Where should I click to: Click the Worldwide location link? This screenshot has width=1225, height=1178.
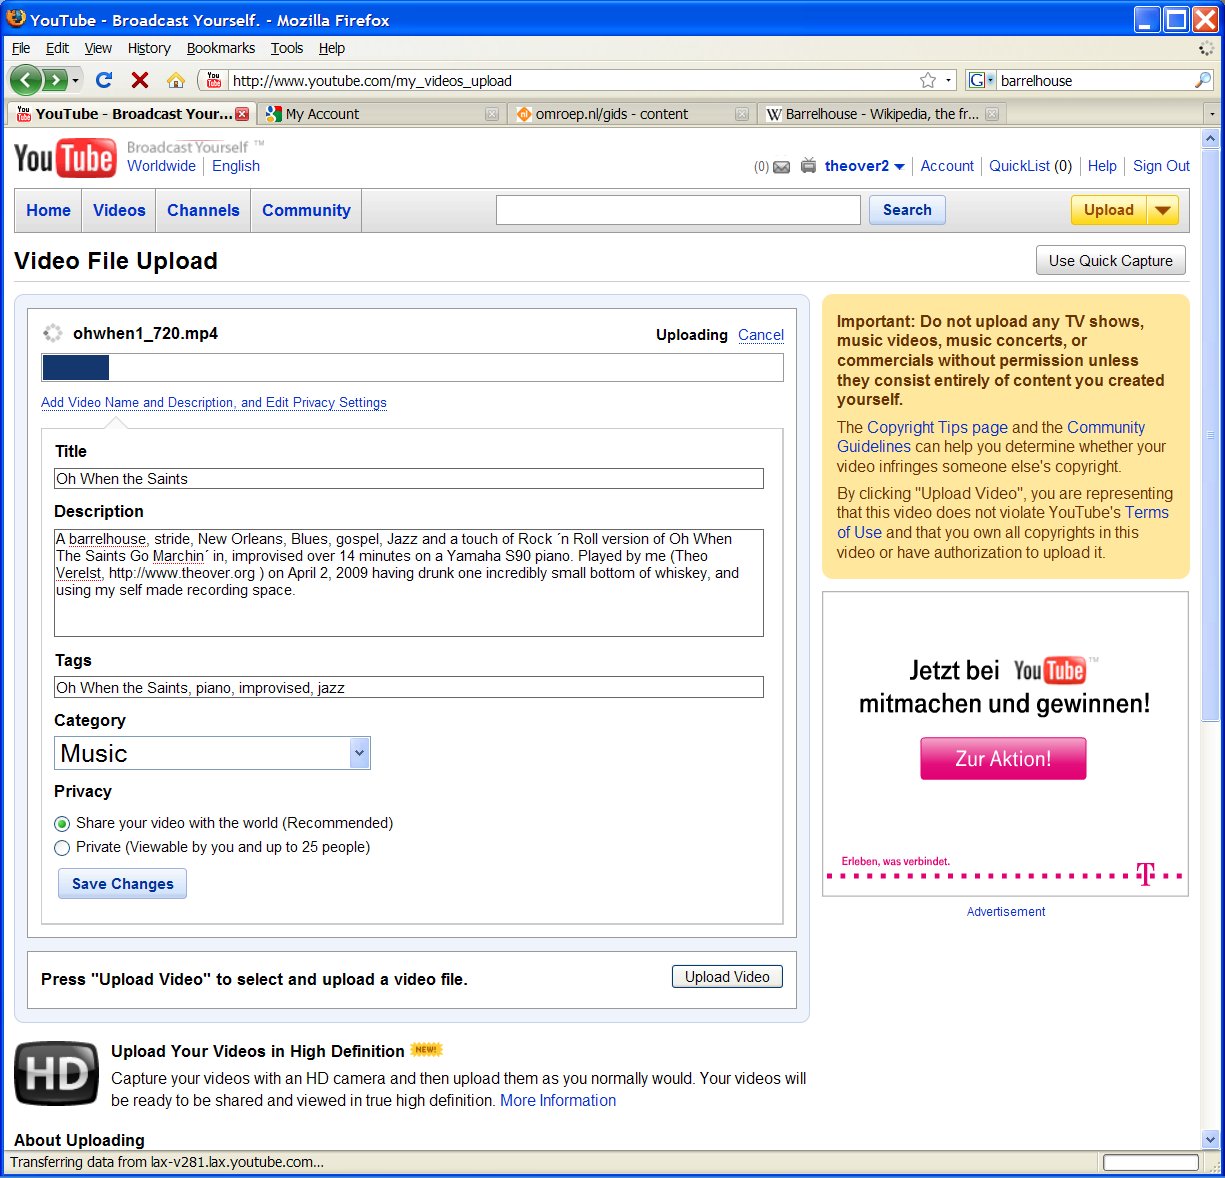(161, 166)
